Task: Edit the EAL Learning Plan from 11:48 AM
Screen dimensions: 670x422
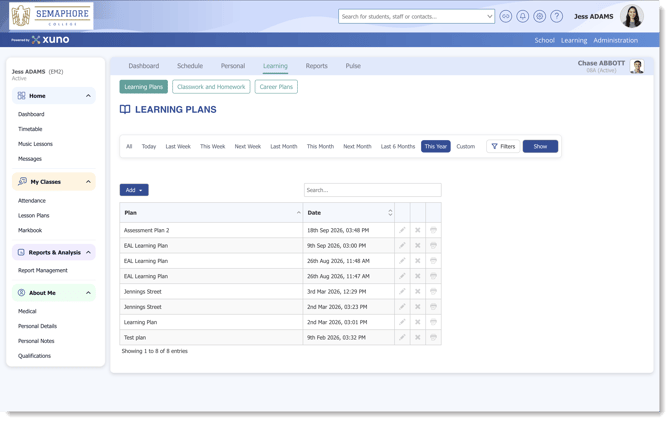Action: (402, 261)
